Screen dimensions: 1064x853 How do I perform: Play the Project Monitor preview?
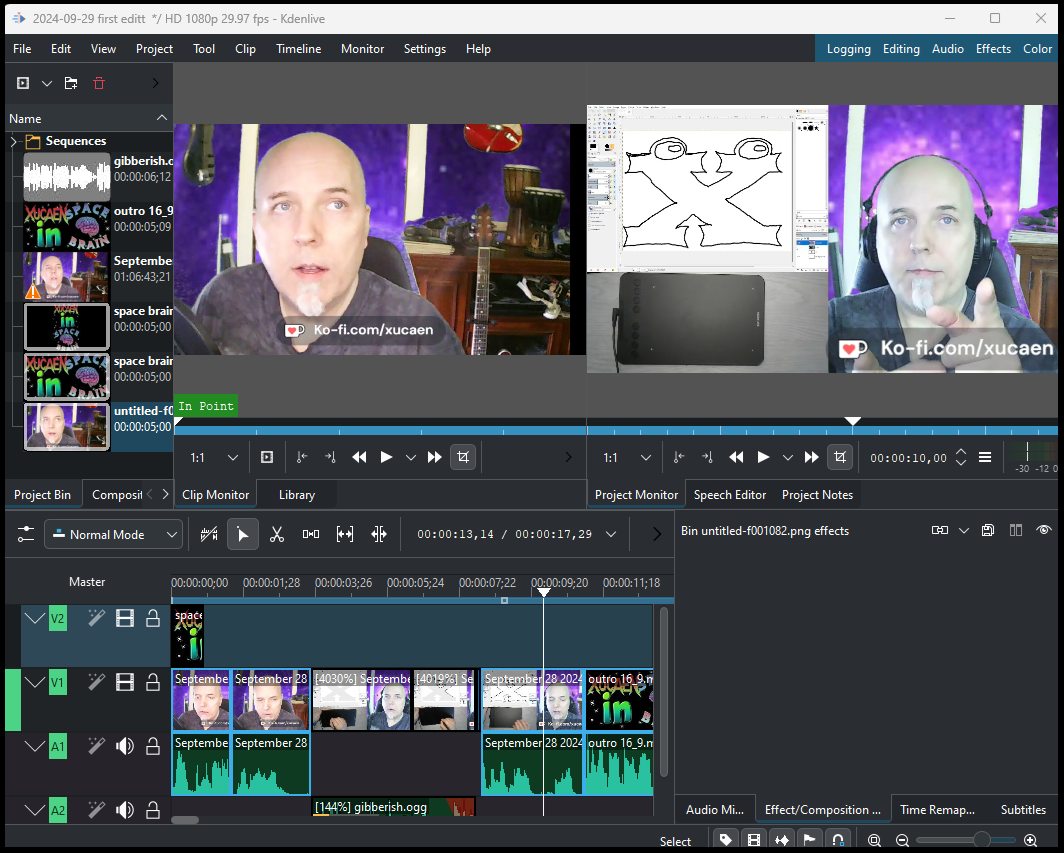point(763,457)
